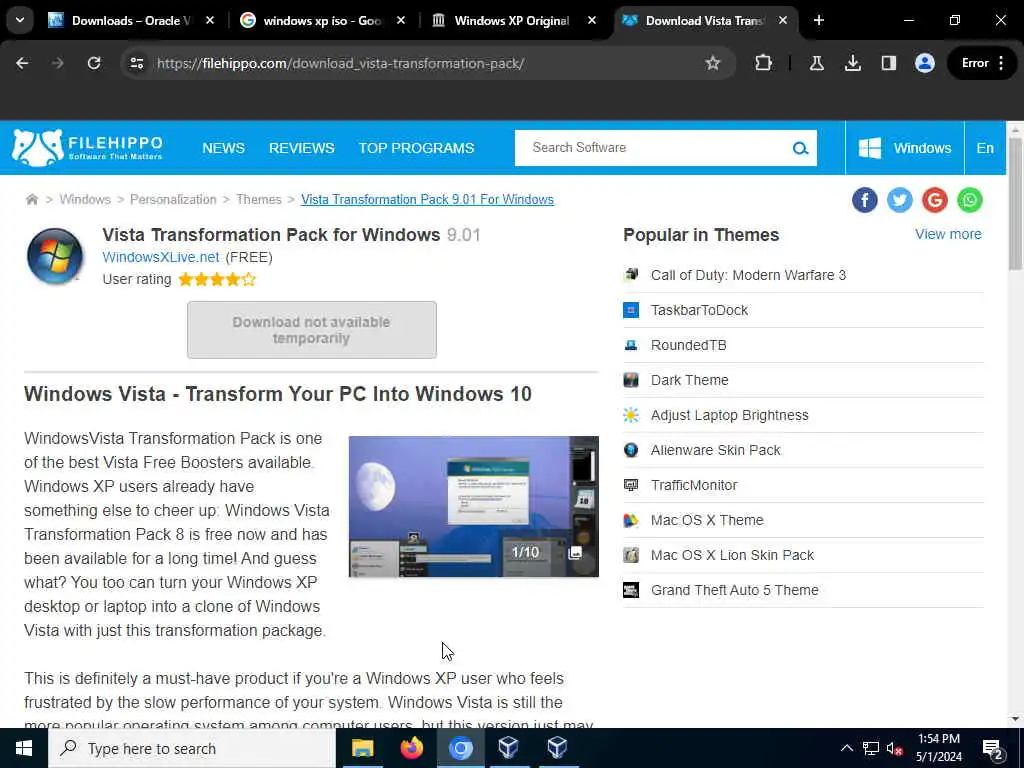Open Vista Transformation Pack 9.01 breadcrumb link
Image resolution: width=1024 pixels, height=768 pixels.
coord(427,199)
